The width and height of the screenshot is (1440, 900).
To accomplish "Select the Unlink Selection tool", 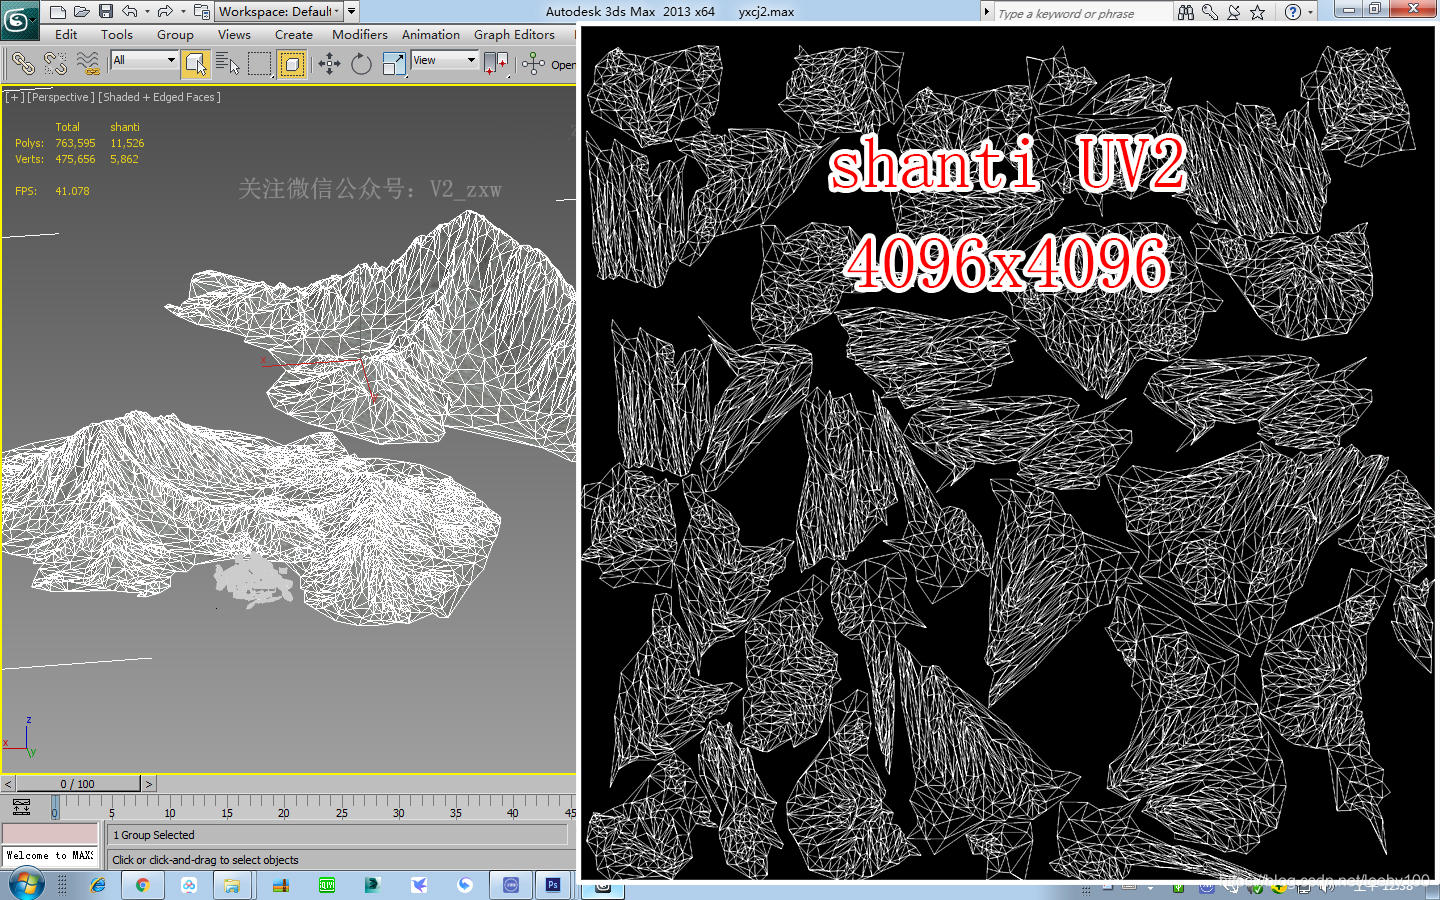I will pyautogui.click(x=55, y=64).
